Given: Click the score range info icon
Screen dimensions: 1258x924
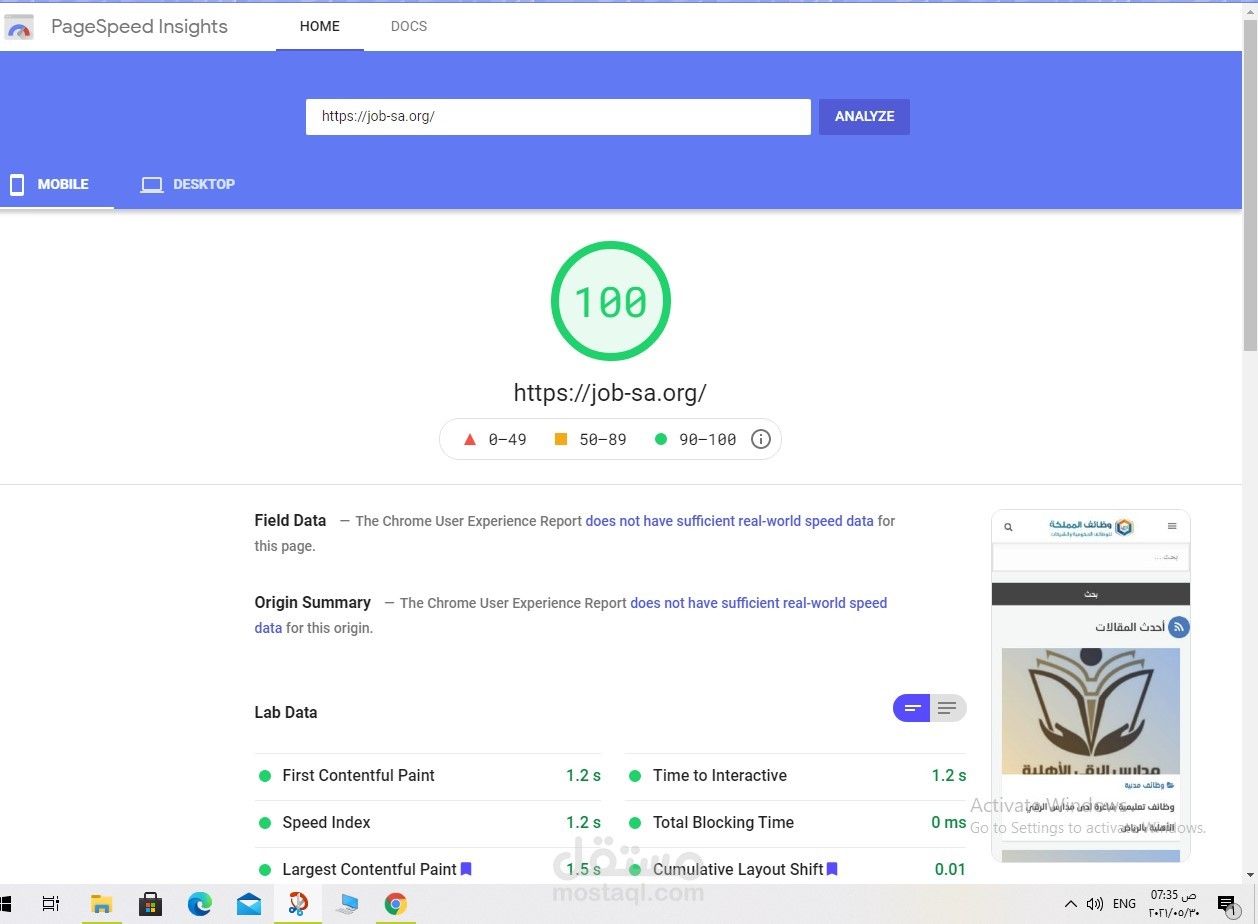Looking at the screenshot, I should tap(760, 438).
